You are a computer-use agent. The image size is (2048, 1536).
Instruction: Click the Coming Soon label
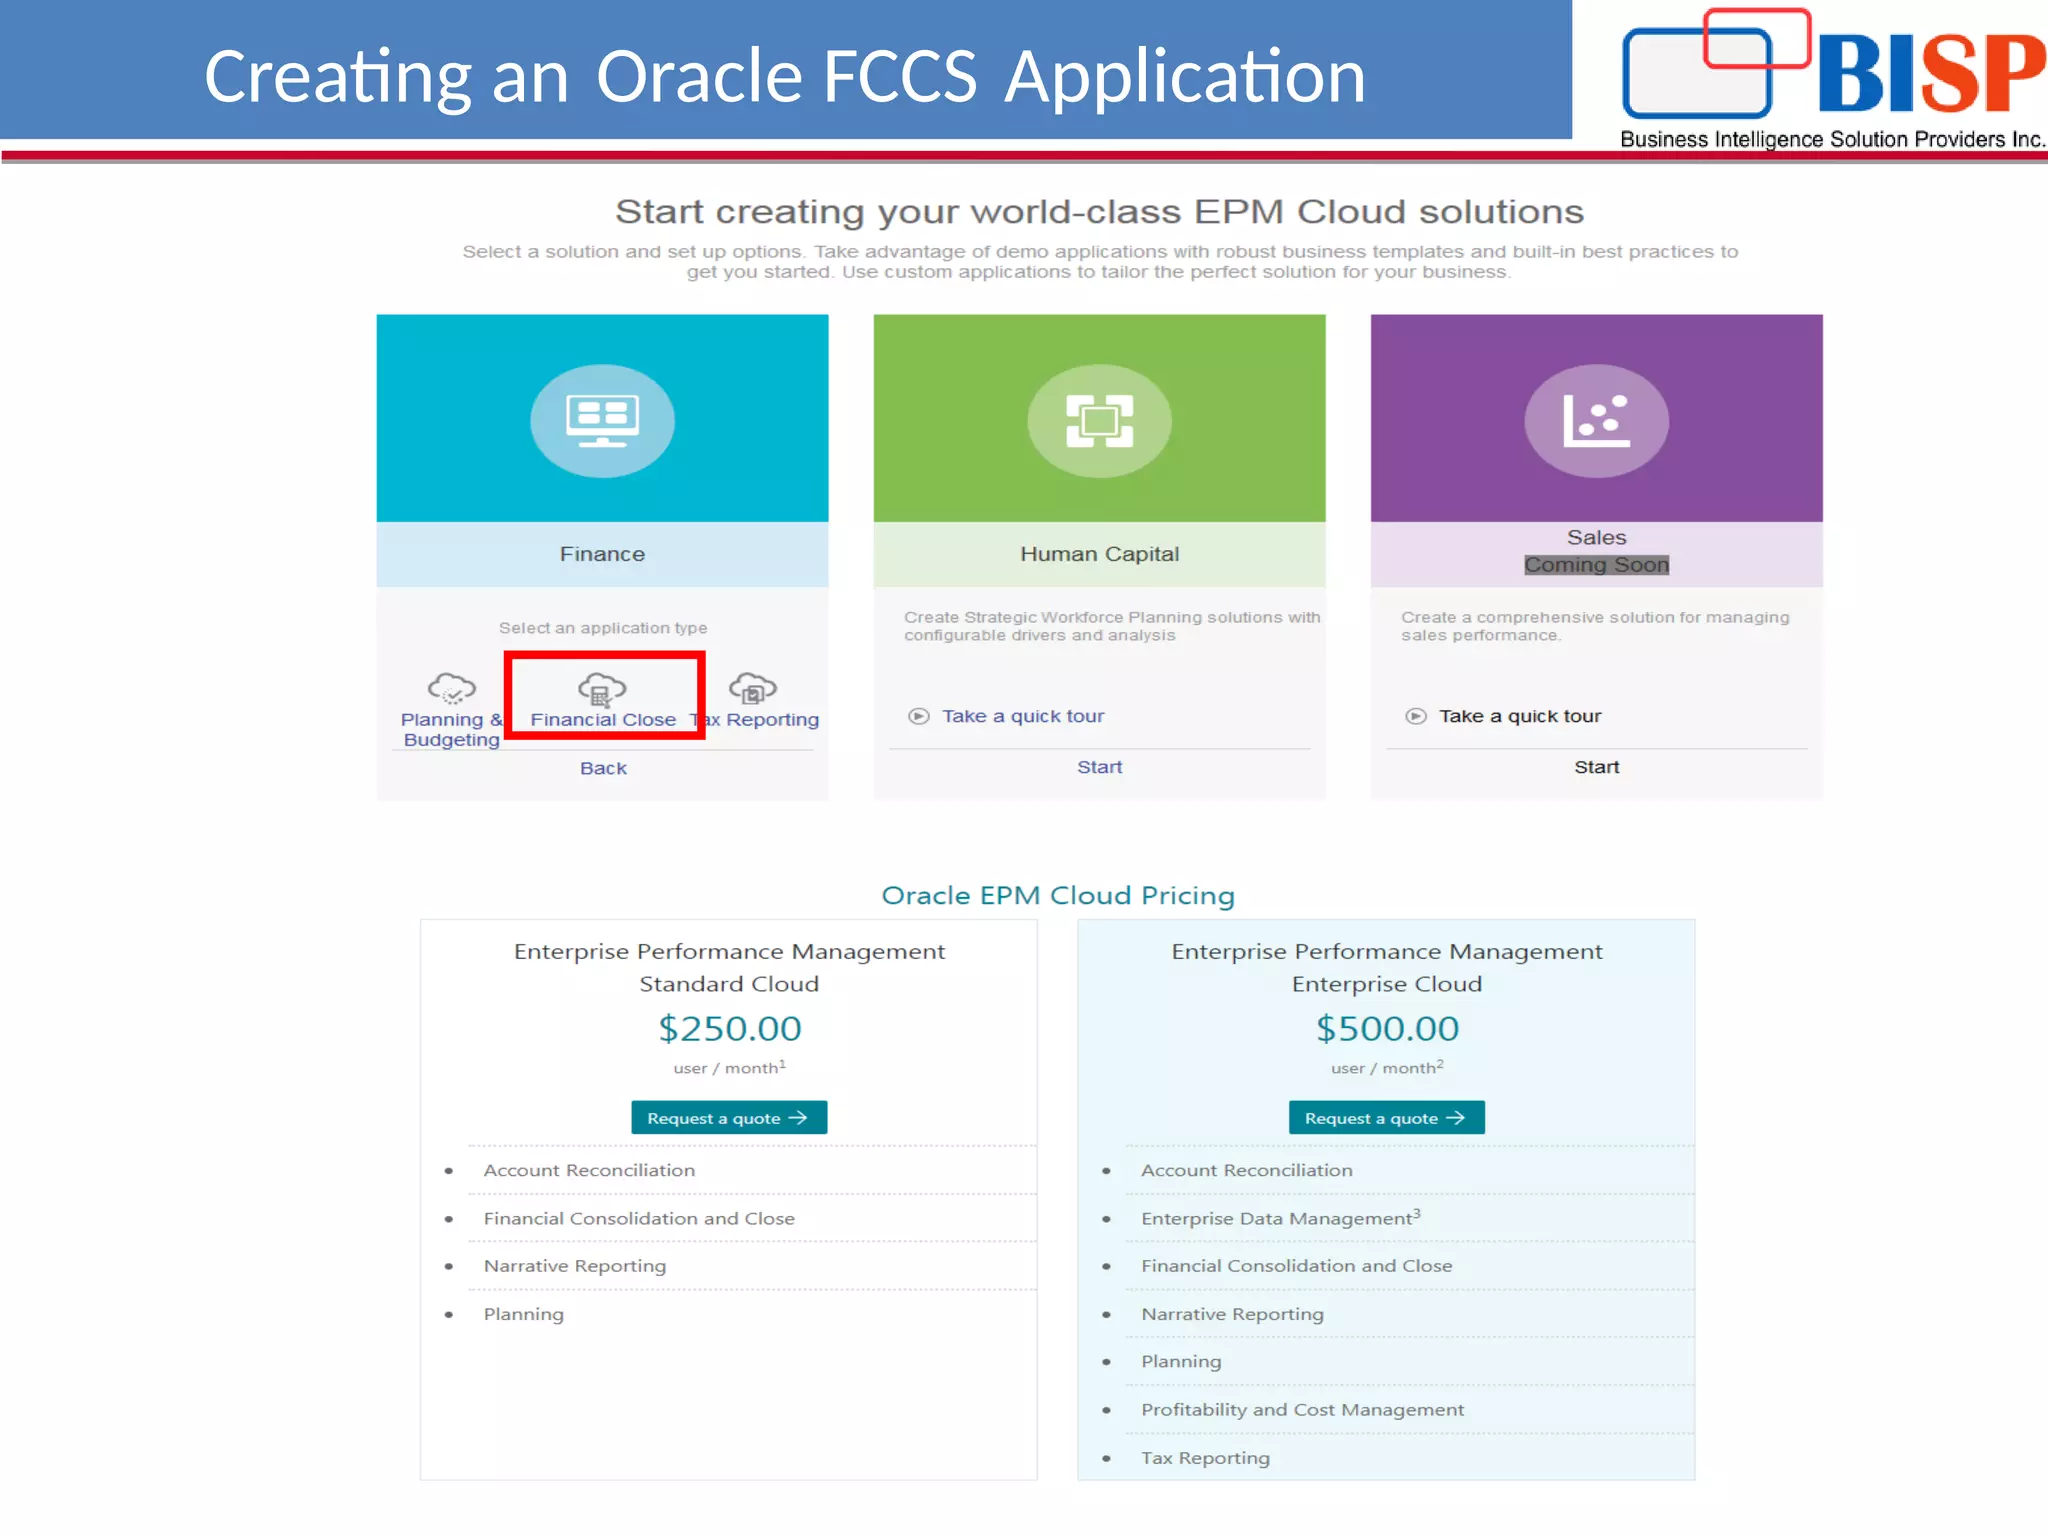1596,565
